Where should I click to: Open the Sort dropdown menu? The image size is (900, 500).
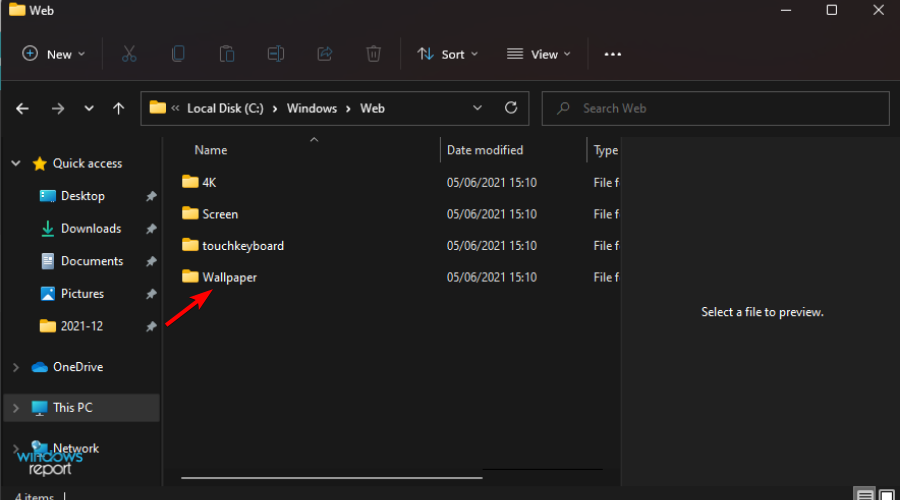click(448, 54)
